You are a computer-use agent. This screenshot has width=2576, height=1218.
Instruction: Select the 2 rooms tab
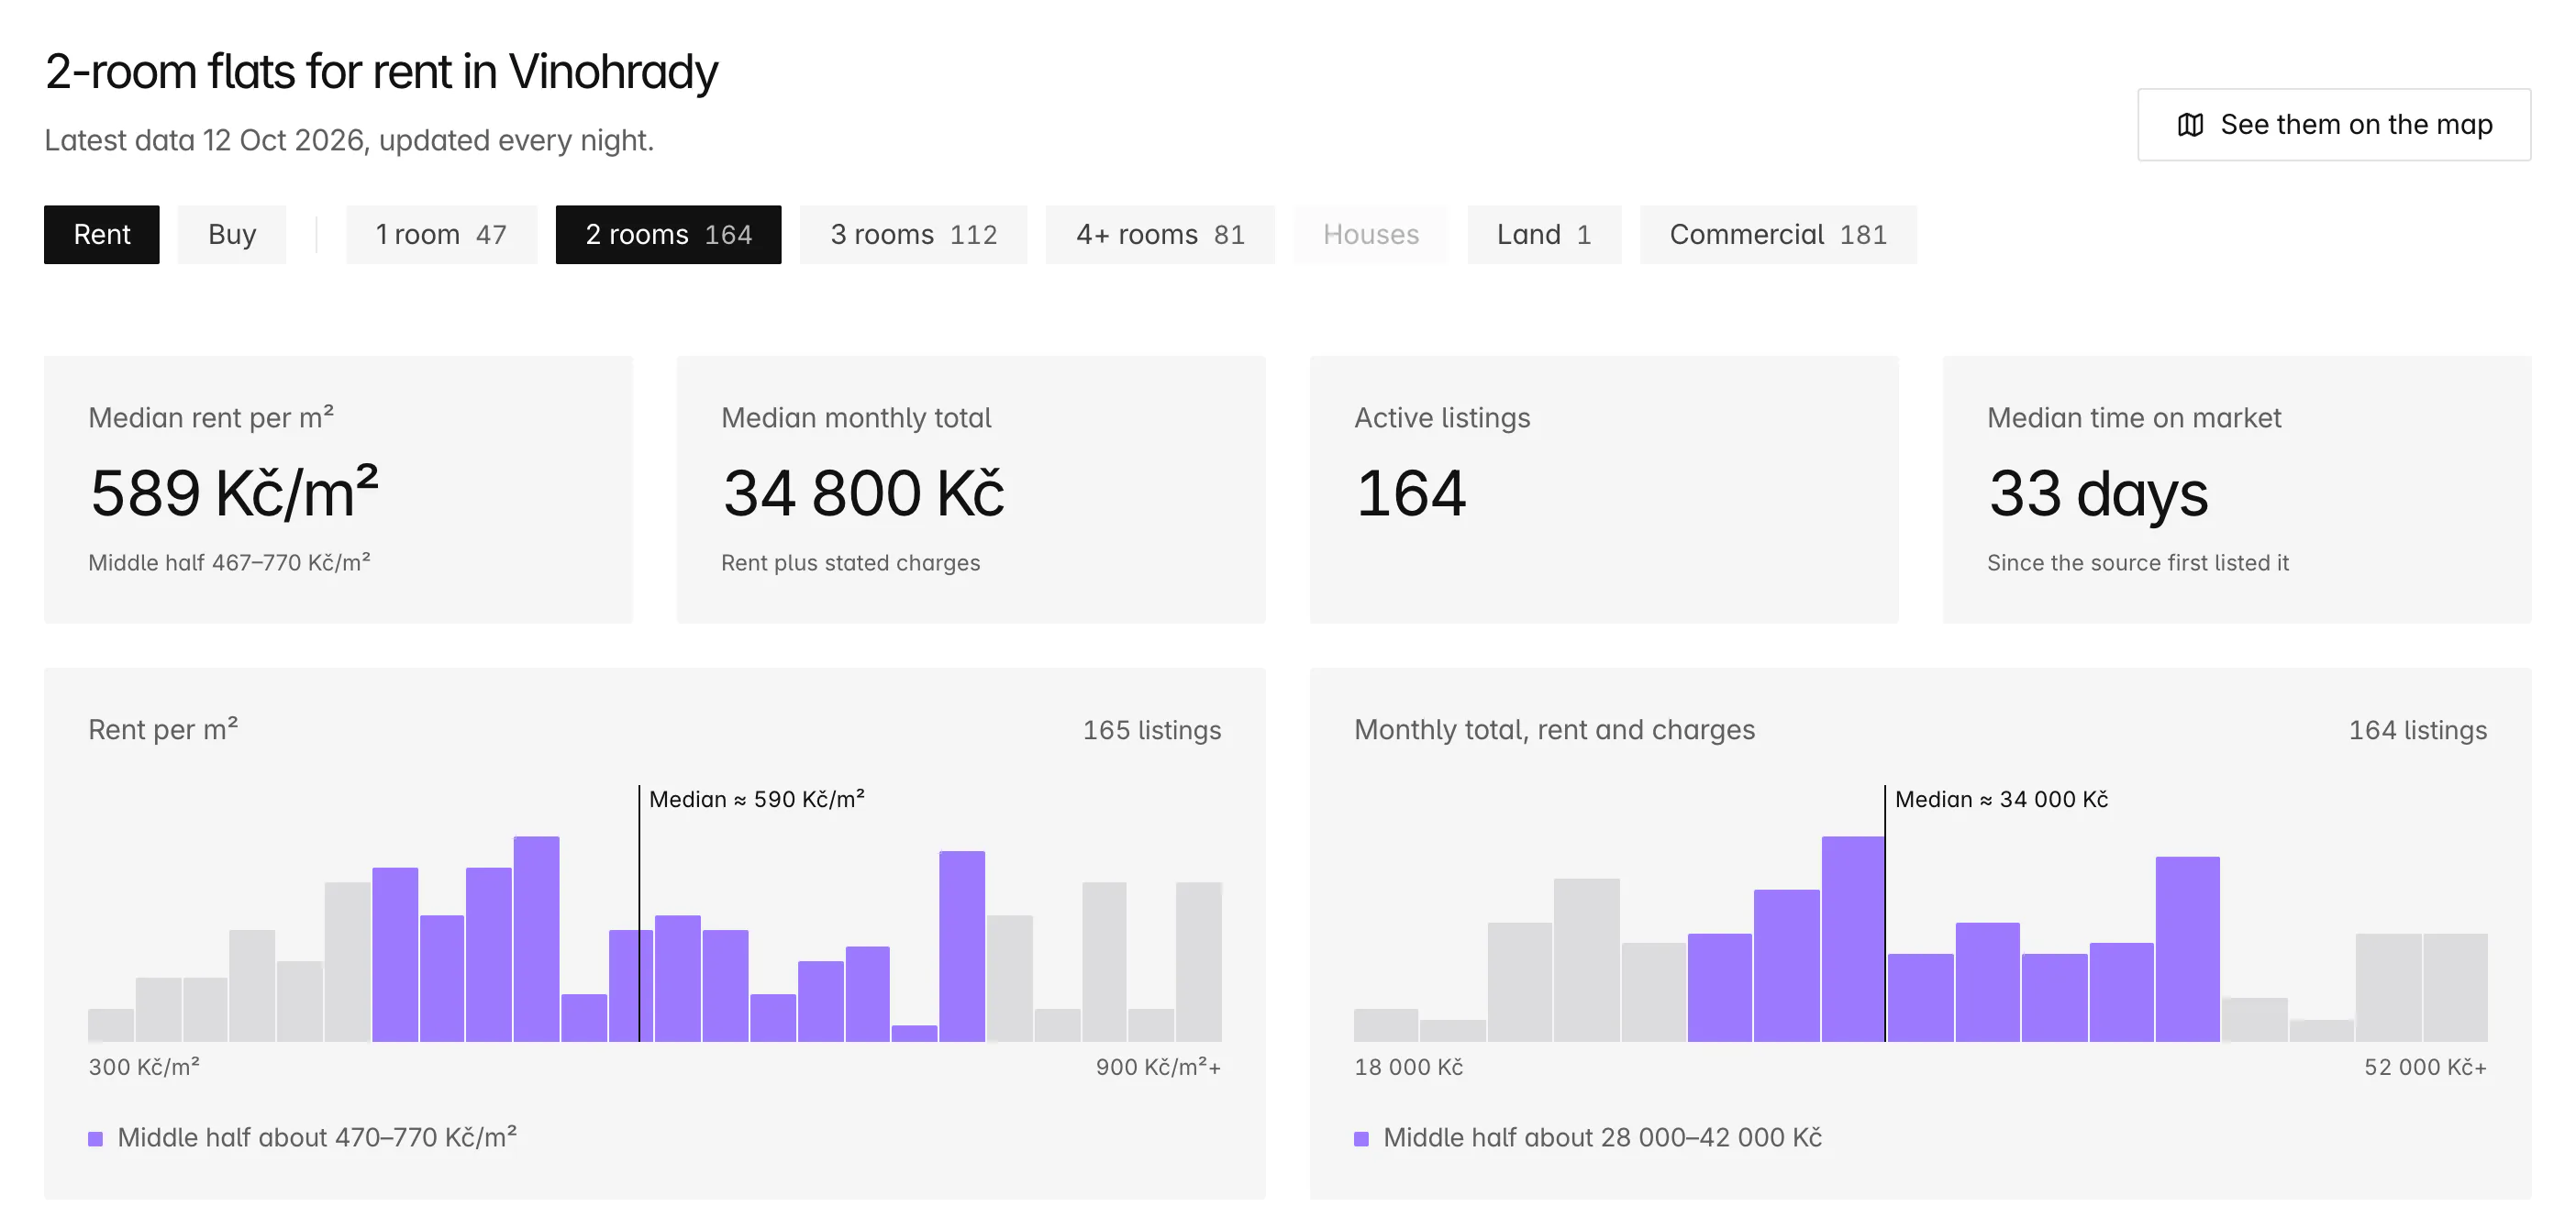click(668, 234)
